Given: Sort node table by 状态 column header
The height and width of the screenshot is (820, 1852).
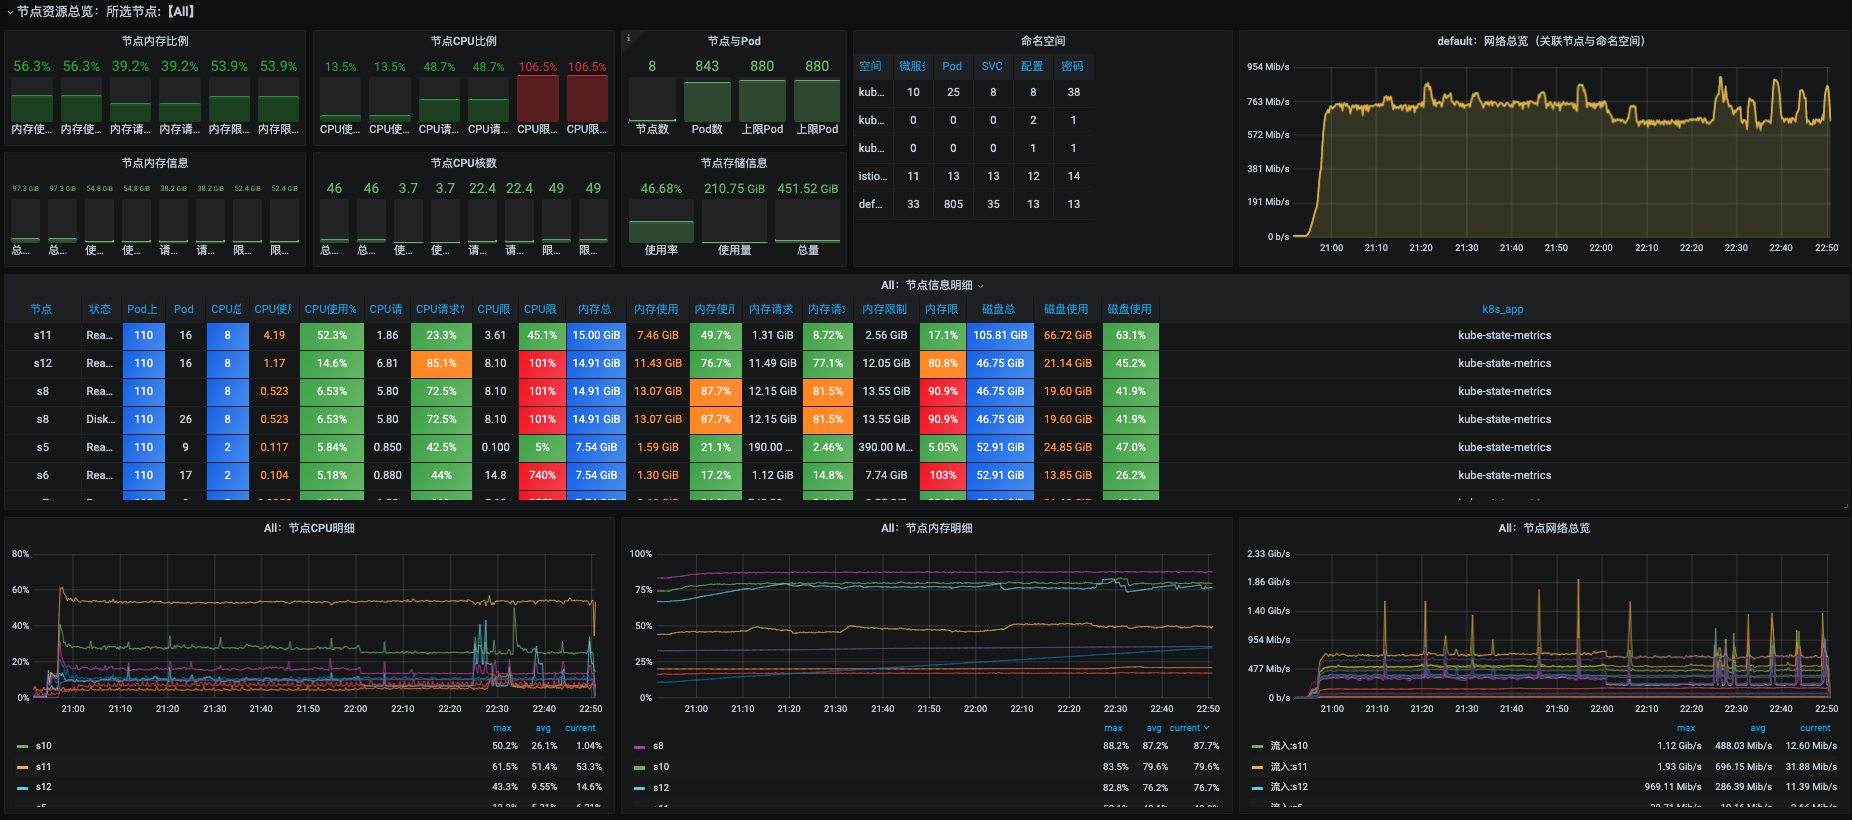Looking at the screenshot, I should click(100, 309).
